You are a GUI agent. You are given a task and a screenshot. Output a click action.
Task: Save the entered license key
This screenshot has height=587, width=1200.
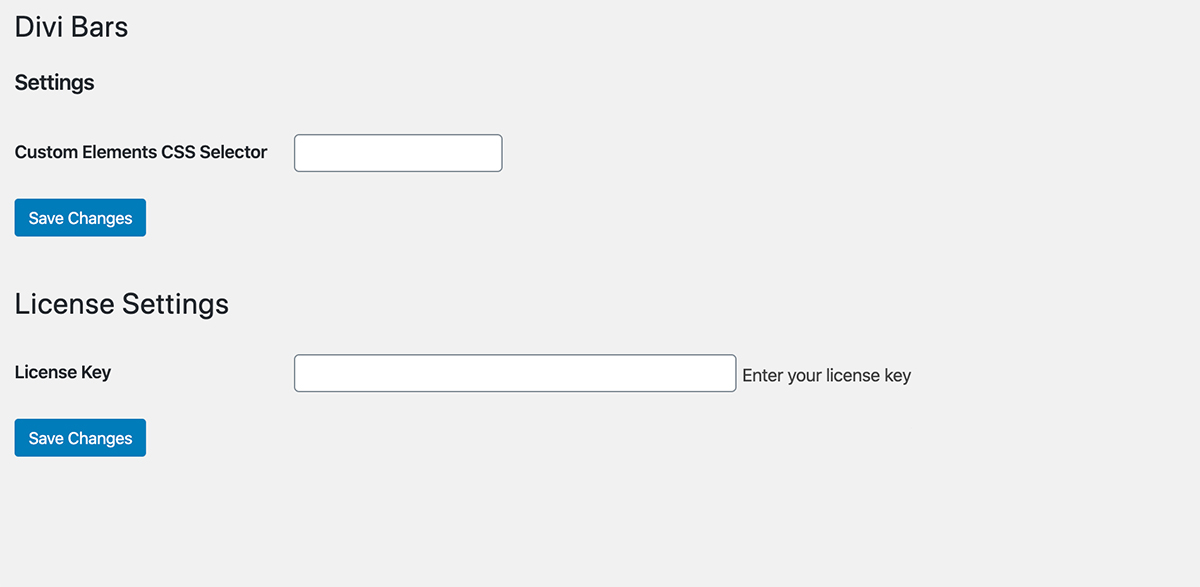click(x=80, y=438)
